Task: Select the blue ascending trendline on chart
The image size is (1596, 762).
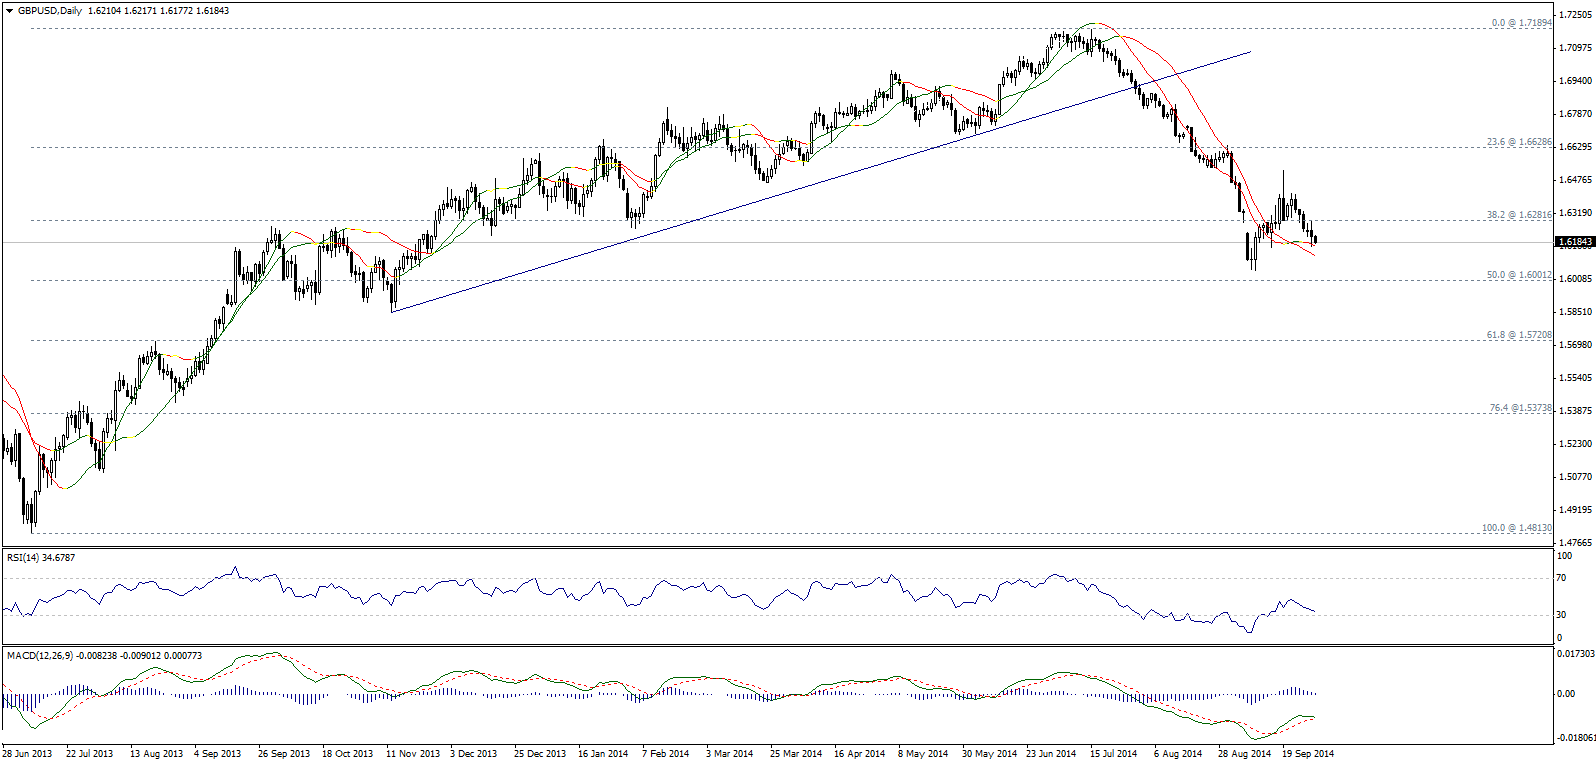Action: point(820,182)
